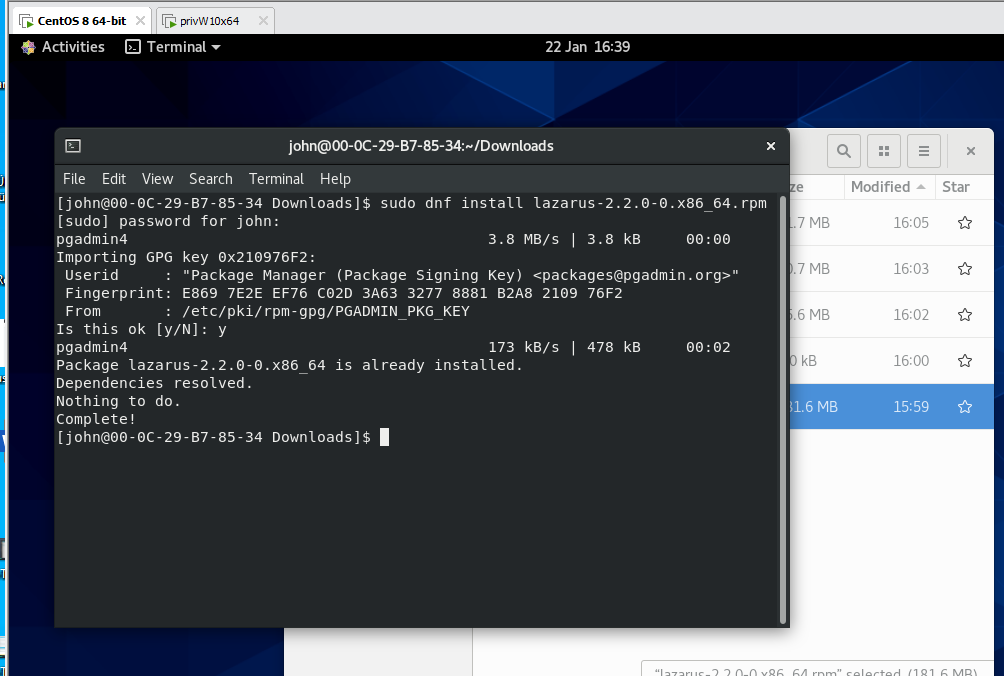
Task: Select the file row modified at 16:00
Action: 891,361
